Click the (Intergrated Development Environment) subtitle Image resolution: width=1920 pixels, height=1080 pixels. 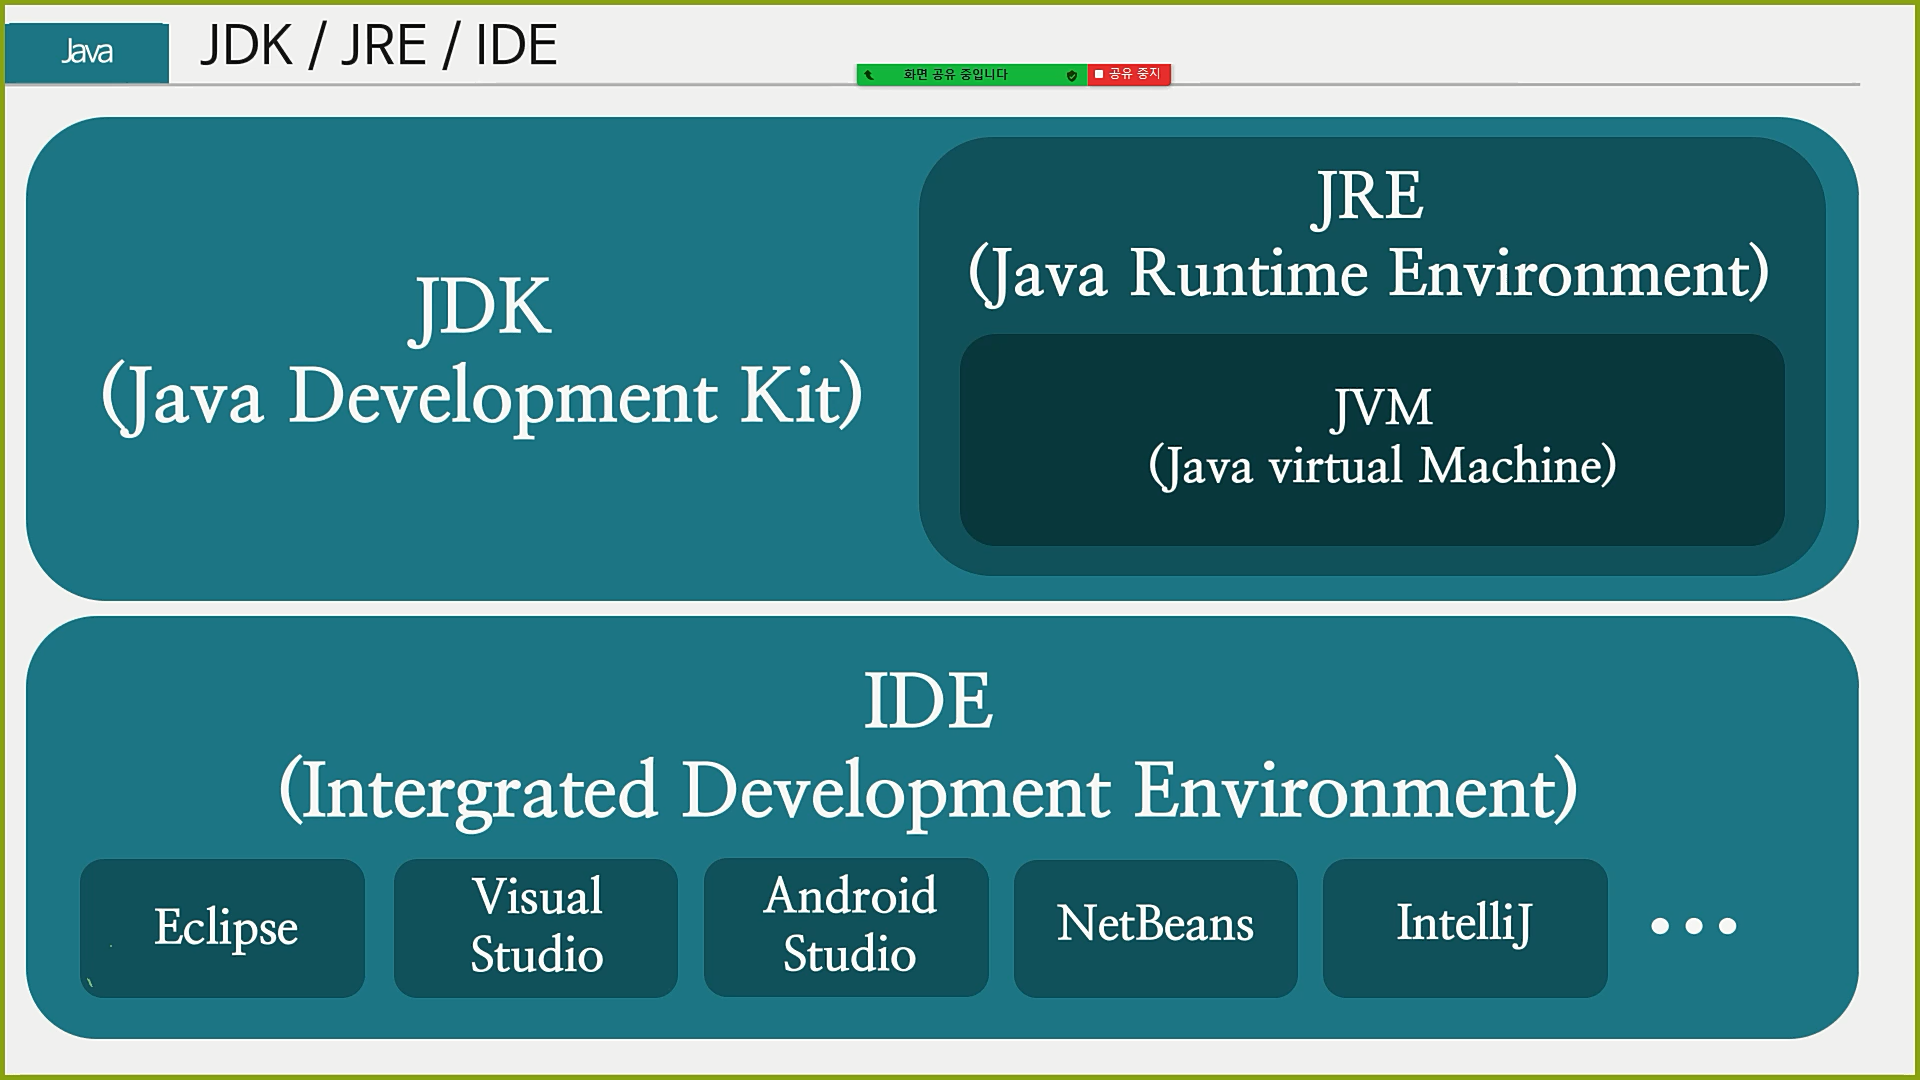pyautogui.click(x=928, y=790)
